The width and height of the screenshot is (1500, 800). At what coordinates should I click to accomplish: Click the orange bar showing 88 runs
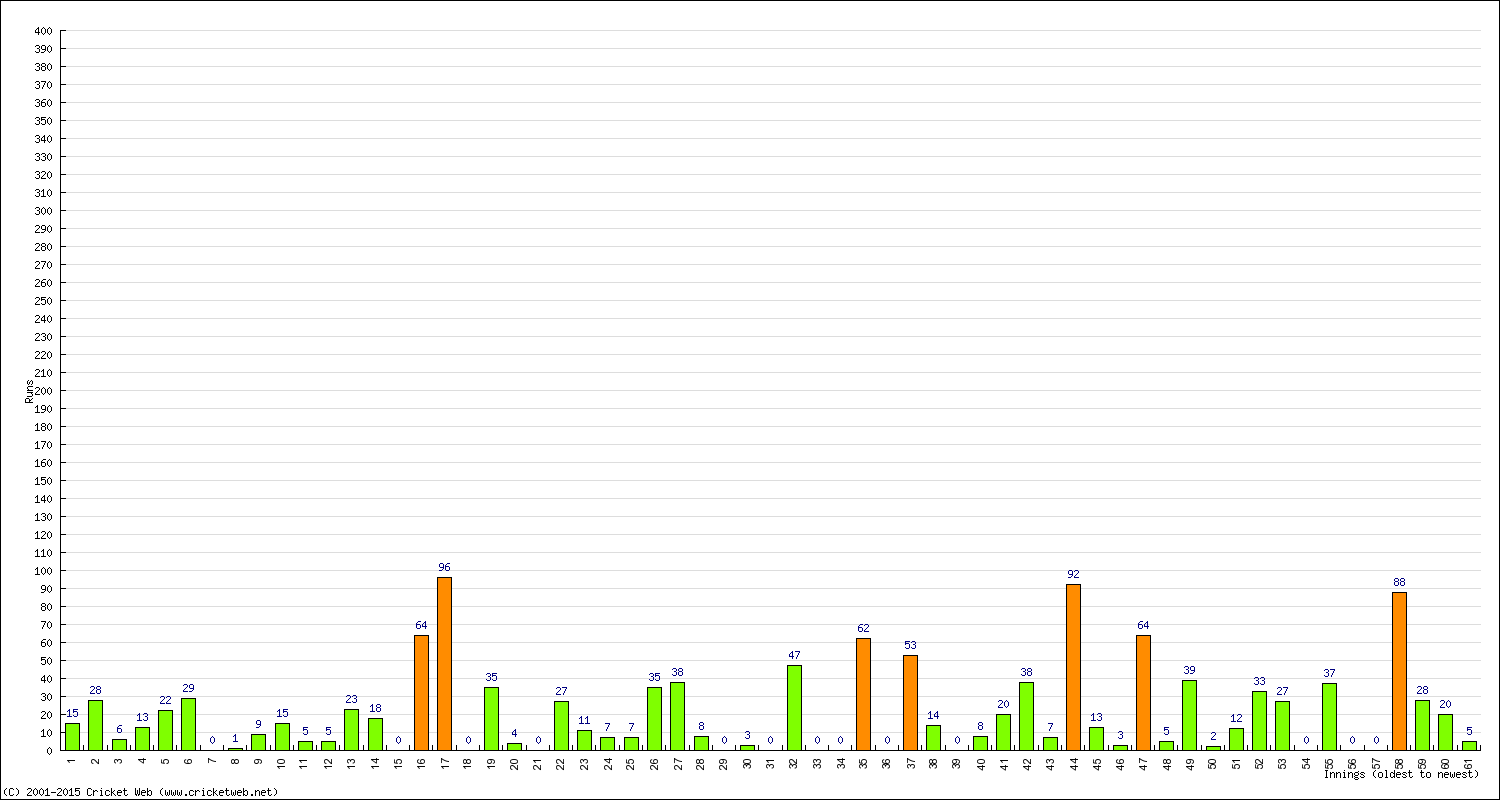point(1399,671)
